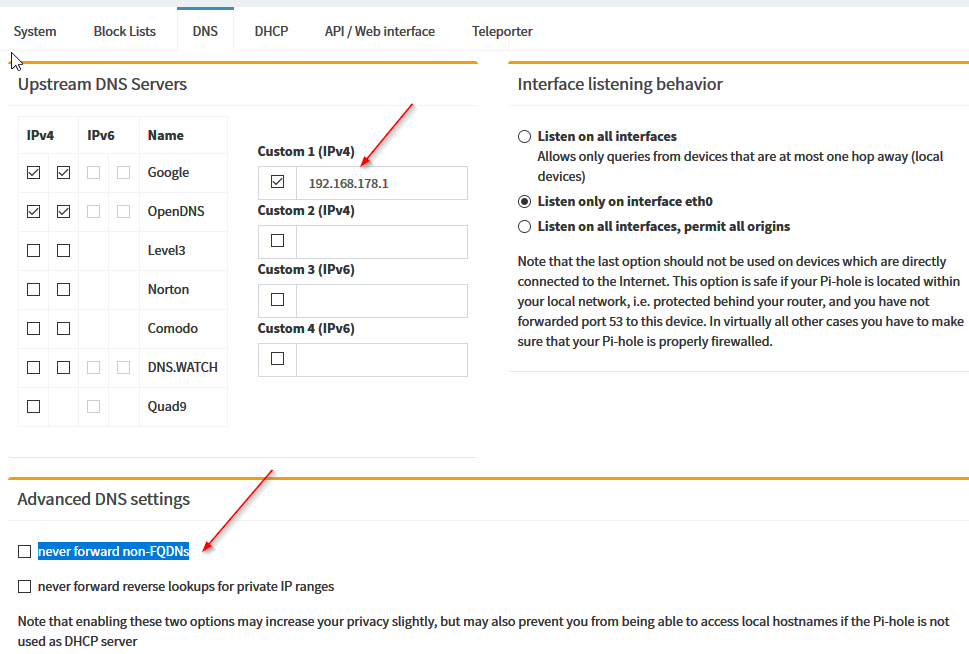The height and width of the screenshot is (654, 969).
Task: Enable the Custom 3 (IPv6) checkbox
Action: pos(278,300)
